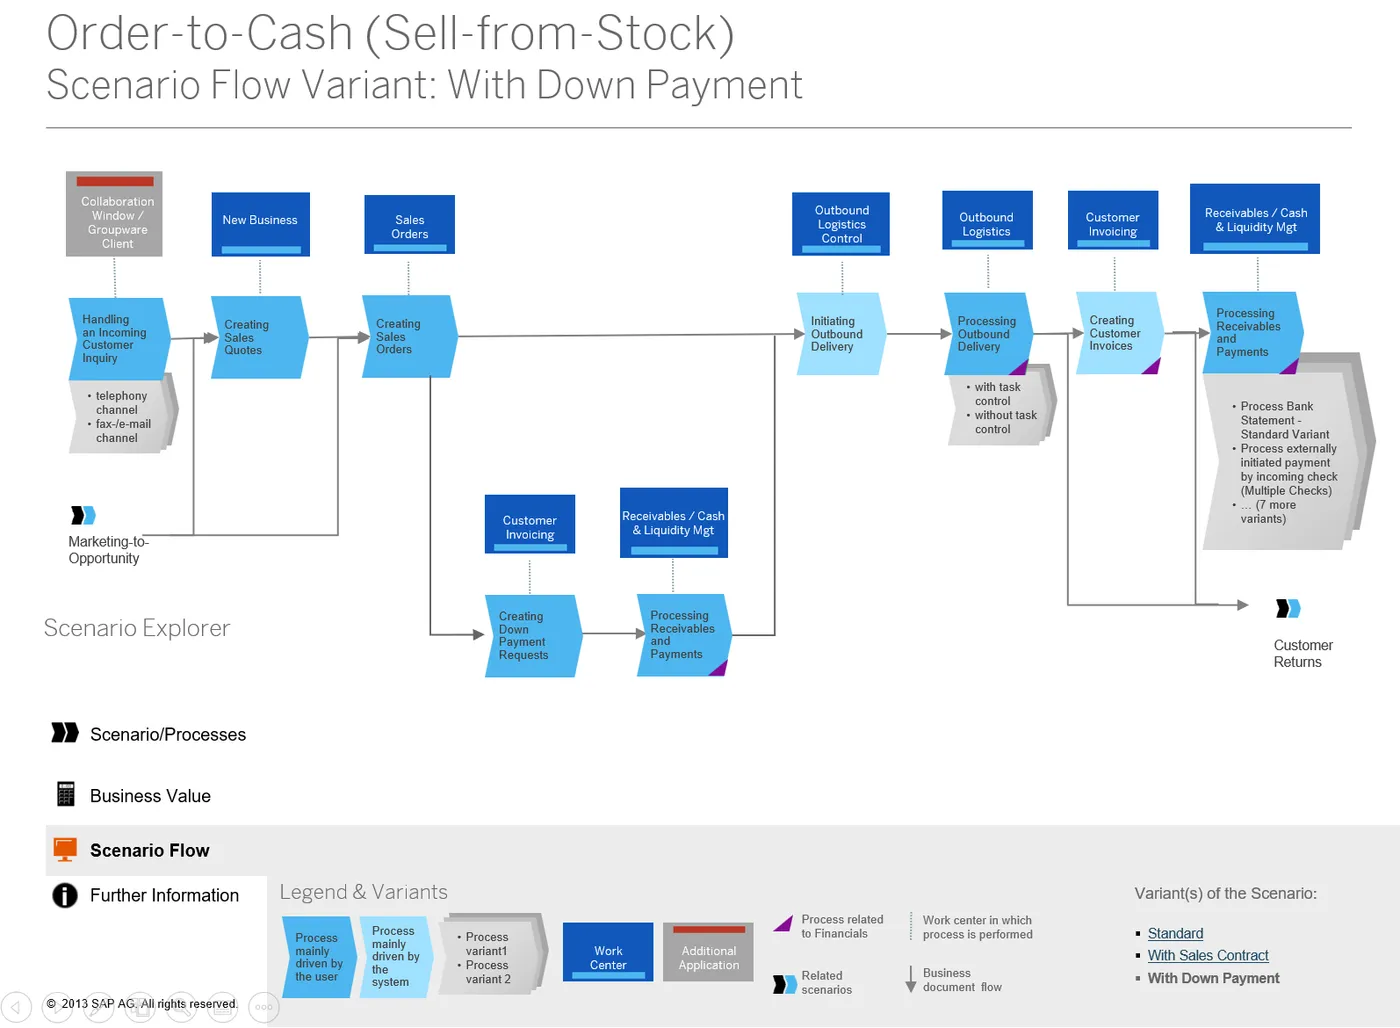This screenshot has height=1028, width=1400.
Task: Select the With Down Payment variant
Action: [1213, 978]
